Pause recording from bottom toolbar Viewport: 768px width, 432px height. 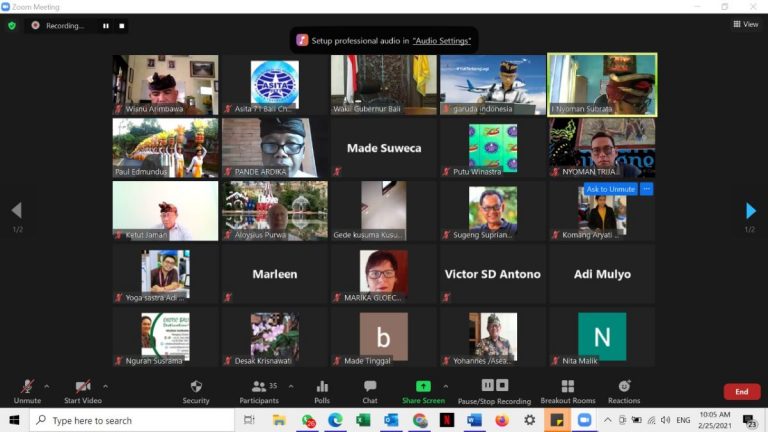(487, 385)
